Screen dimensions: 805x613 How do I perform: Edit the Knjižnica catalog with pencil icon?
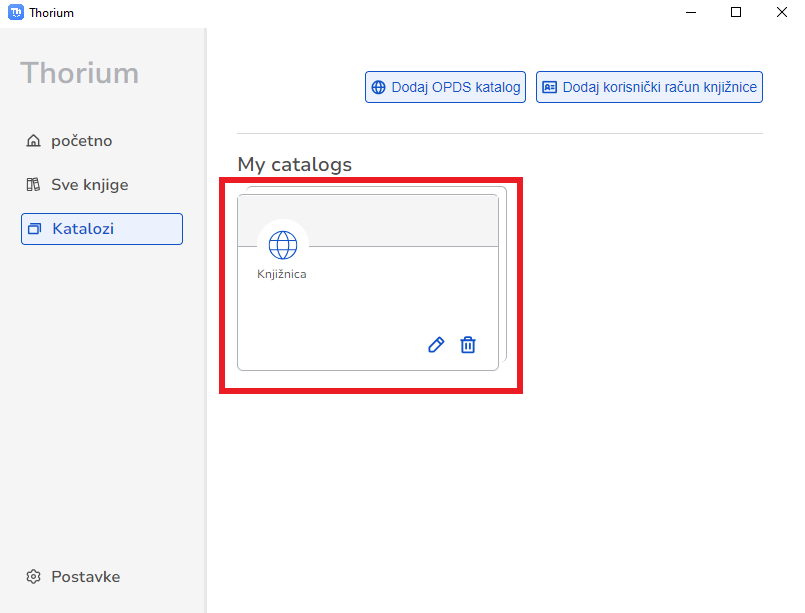click(x=435, y=345)
